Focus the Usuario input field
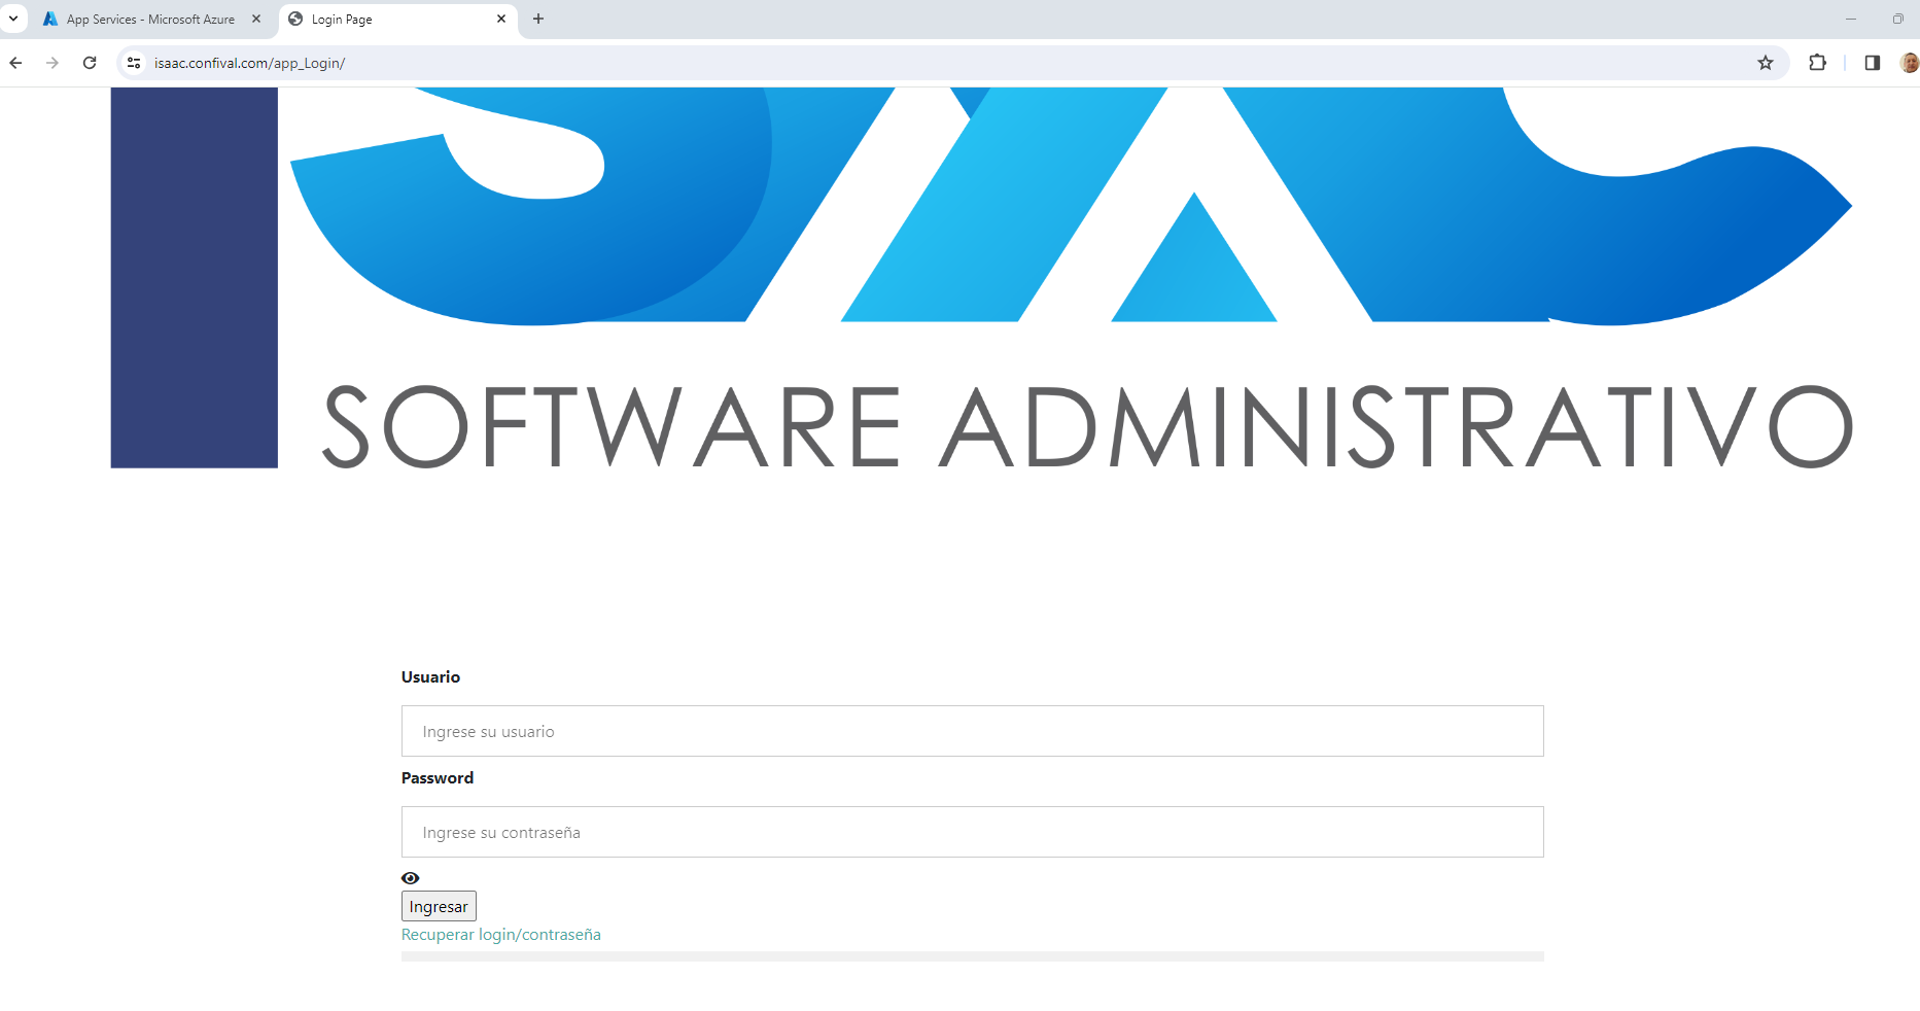 point(971,731)
